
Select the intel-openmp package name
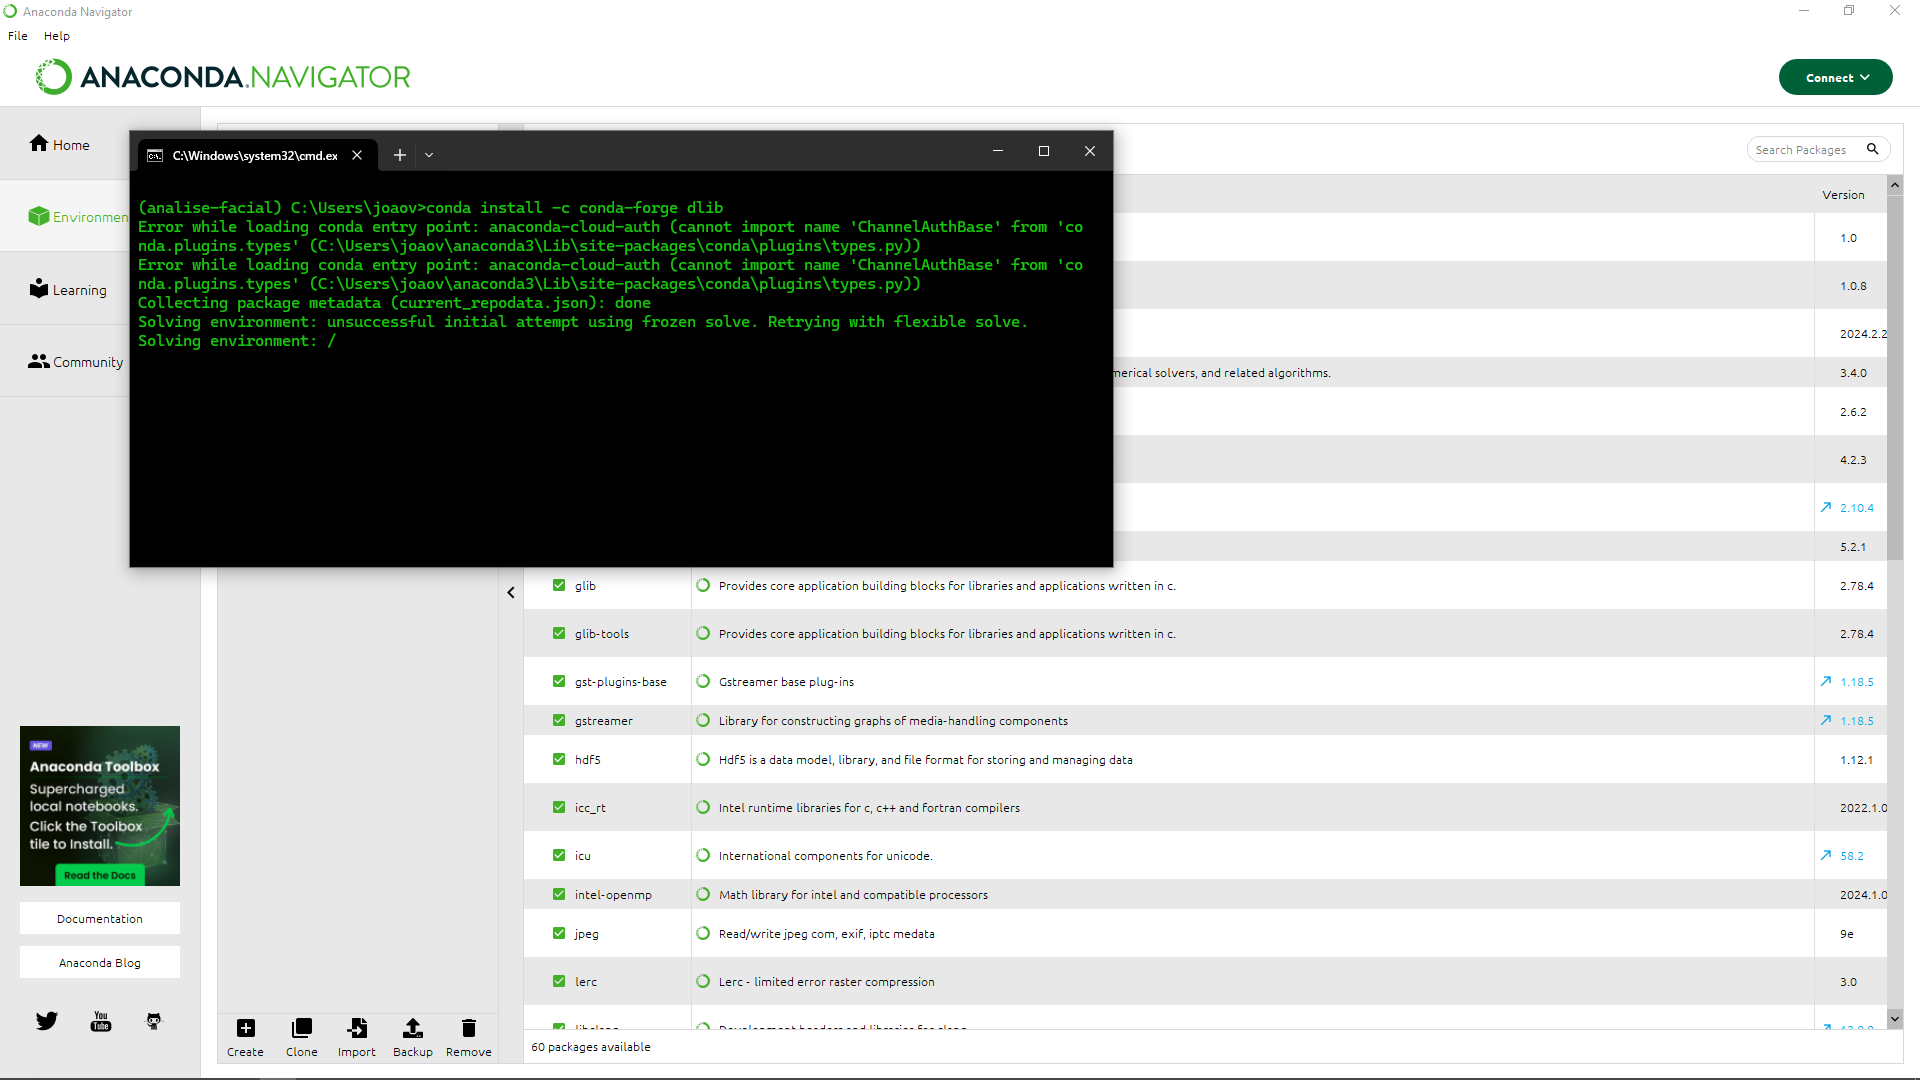point(613,895)
